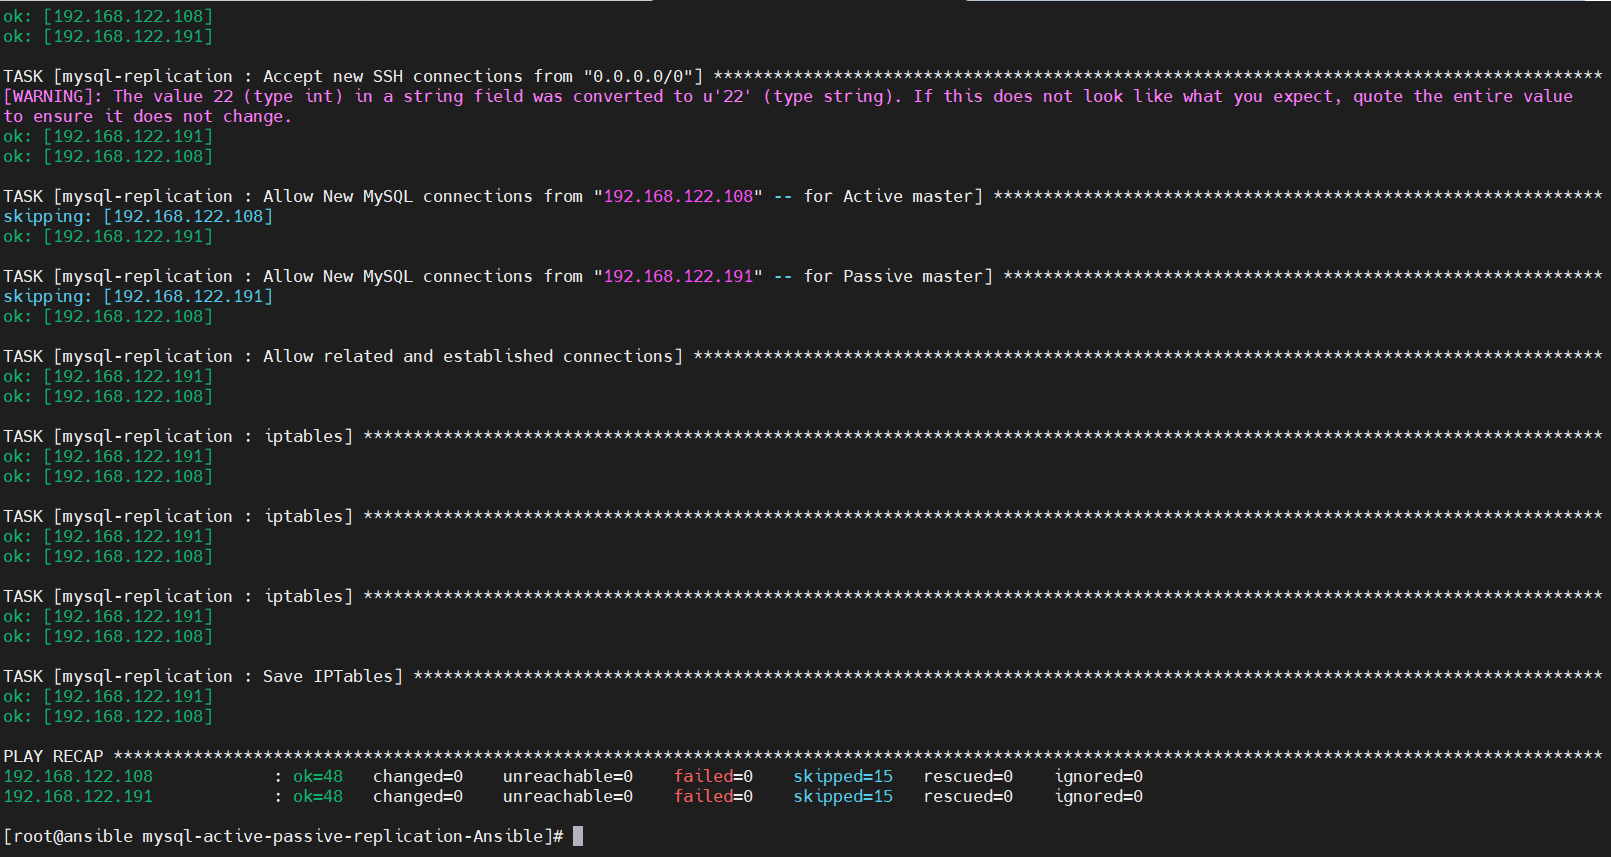The width and height of the screenshot is (1611, 857).
Task: Click the terminal cursor at the prompt
Action: (x=578, y=836)
